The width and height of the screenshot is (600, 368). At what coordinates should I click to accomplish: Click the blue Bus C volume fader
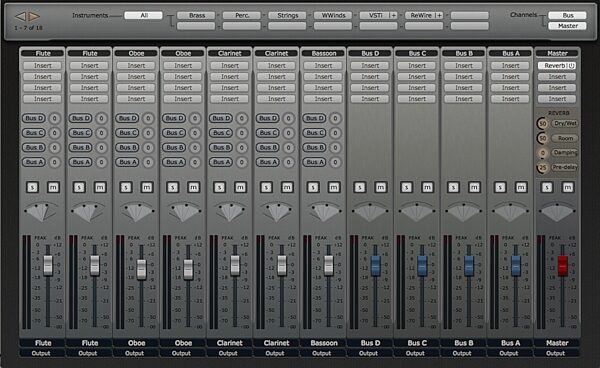pos(422,266)
